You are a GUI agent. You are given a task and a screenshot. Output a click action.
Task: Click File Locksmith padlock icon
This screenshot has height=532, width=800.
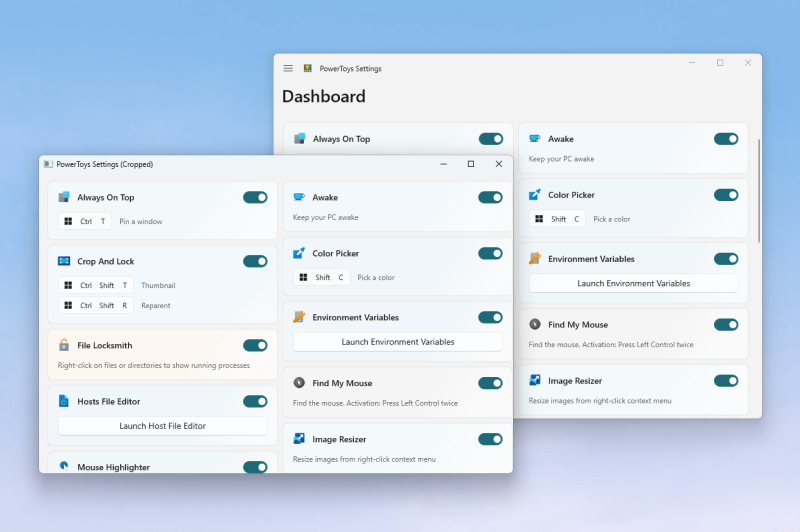point(64,345)
